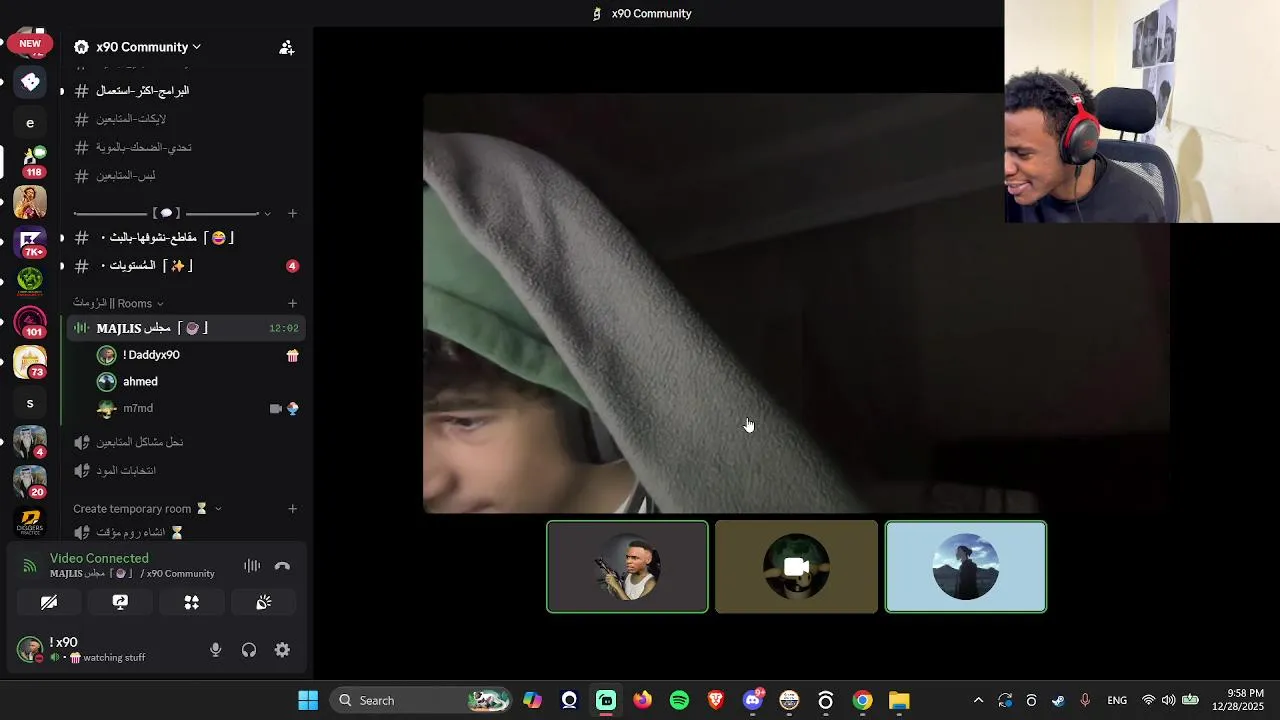Open the taskbar clock showing 9:58 PM
This screenshot has width=1280, height=720.
point(1238,700)
